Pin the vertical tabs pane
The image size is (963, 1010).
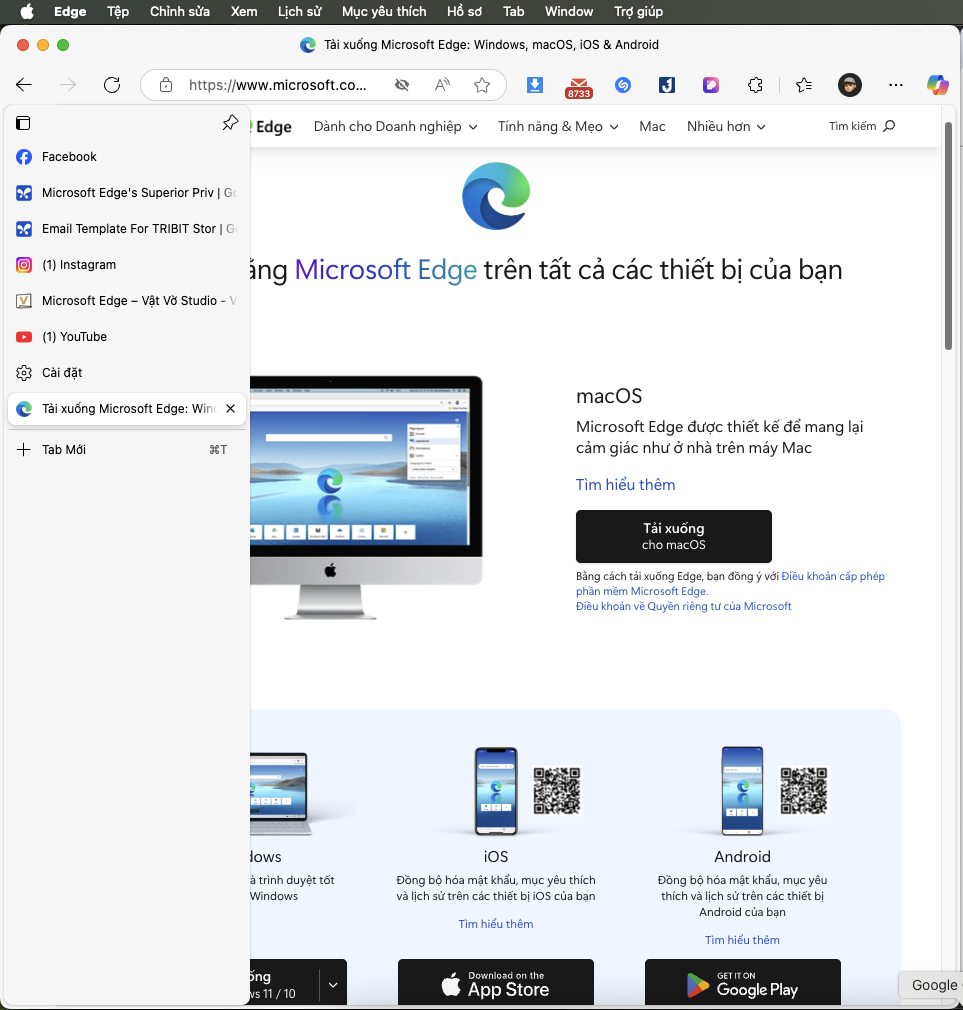[230, 122]
